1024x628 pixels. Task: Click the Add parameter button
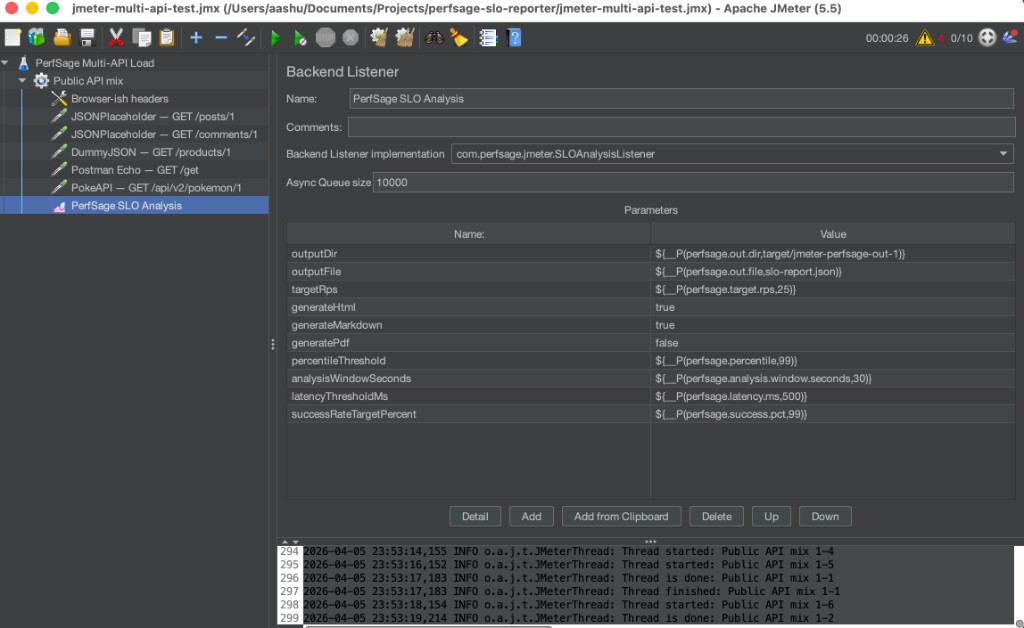pos(531,516)
